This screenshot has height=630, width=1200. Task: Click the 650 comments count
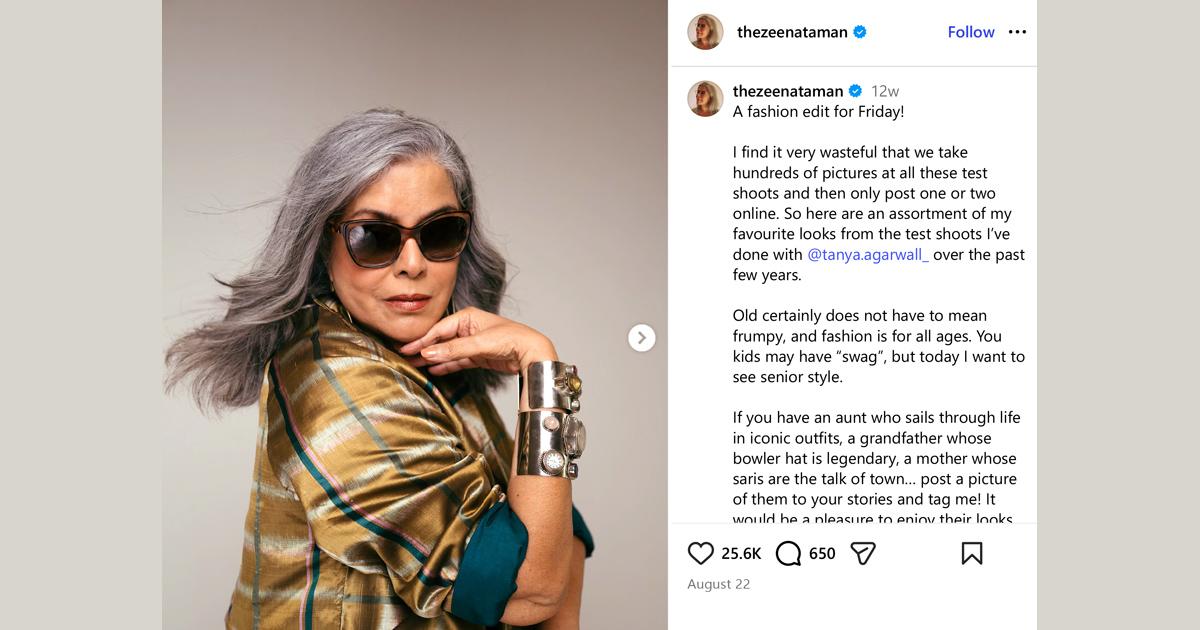(822, 553)
